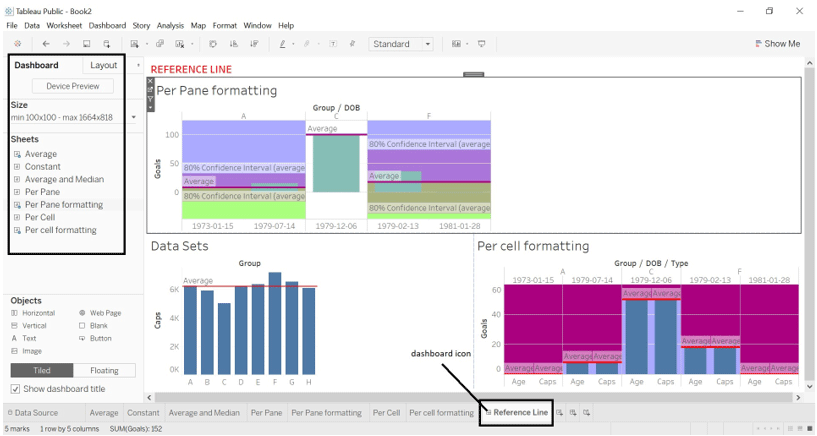Click the Device Preview button
Viewport: 817px width, 436px height.
click(x=73, y=86)
